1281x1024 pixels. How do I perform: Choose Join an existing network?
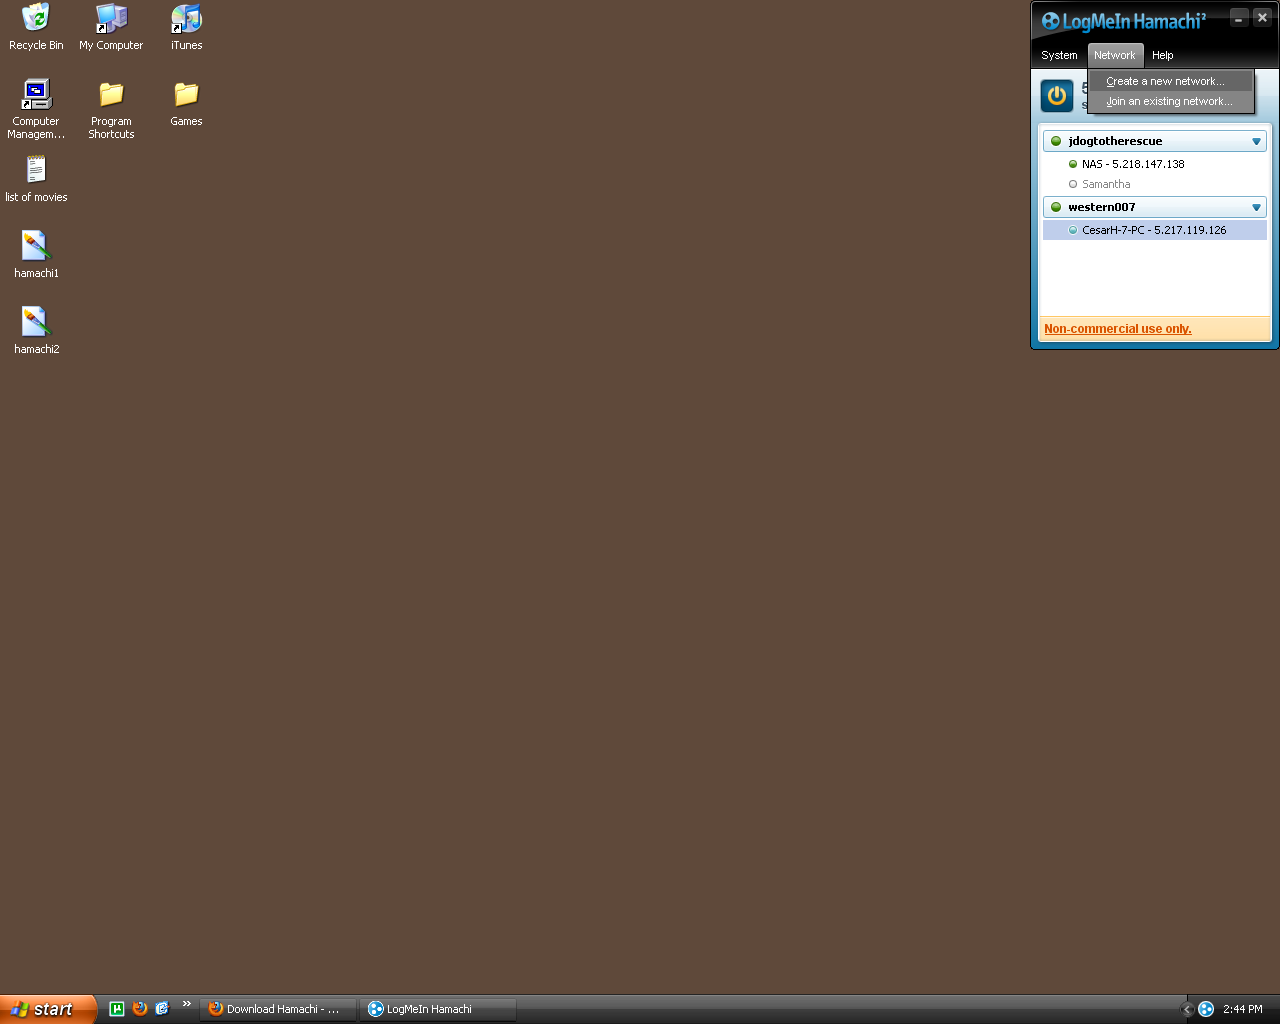pyautogui.click(x=1169, y=102)
